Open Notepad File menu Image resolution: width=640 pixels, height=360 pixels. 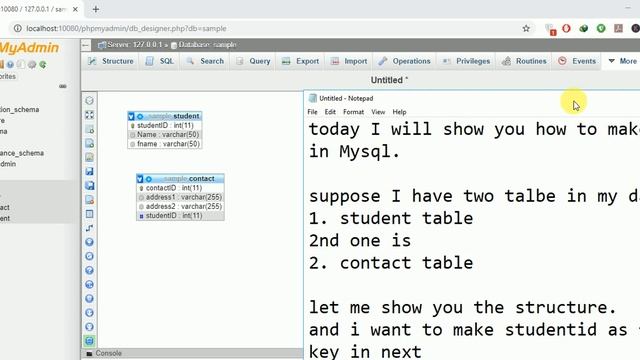312,112
